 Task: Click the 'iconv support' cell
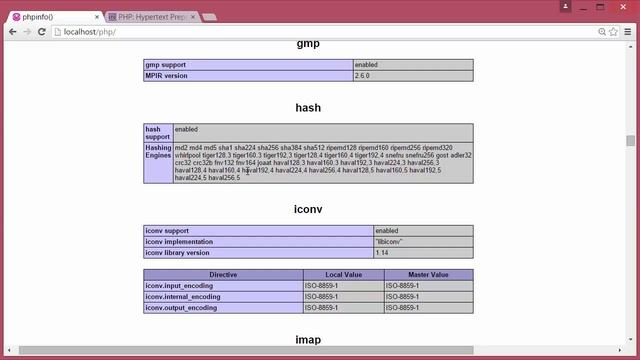[x=258, y=231]
